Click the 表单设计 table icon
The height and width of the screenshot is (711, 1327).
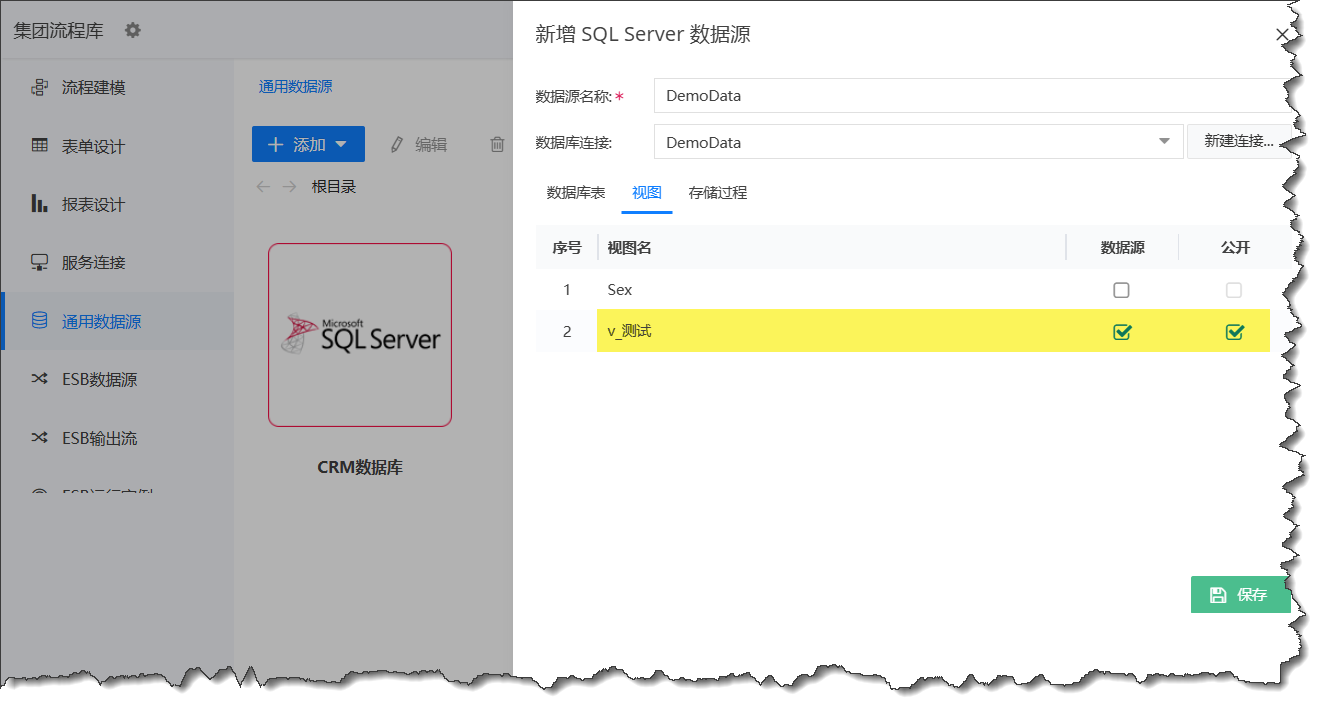[x=40, y=146]
